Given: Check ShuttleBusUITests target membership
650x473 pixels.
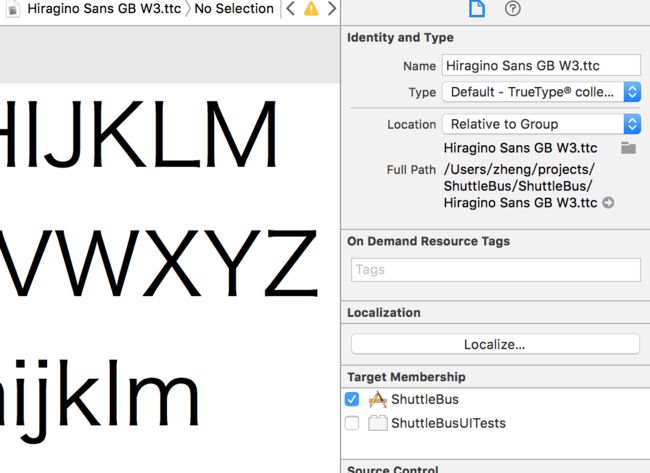Looking at the screenshot, I should 352,423.
